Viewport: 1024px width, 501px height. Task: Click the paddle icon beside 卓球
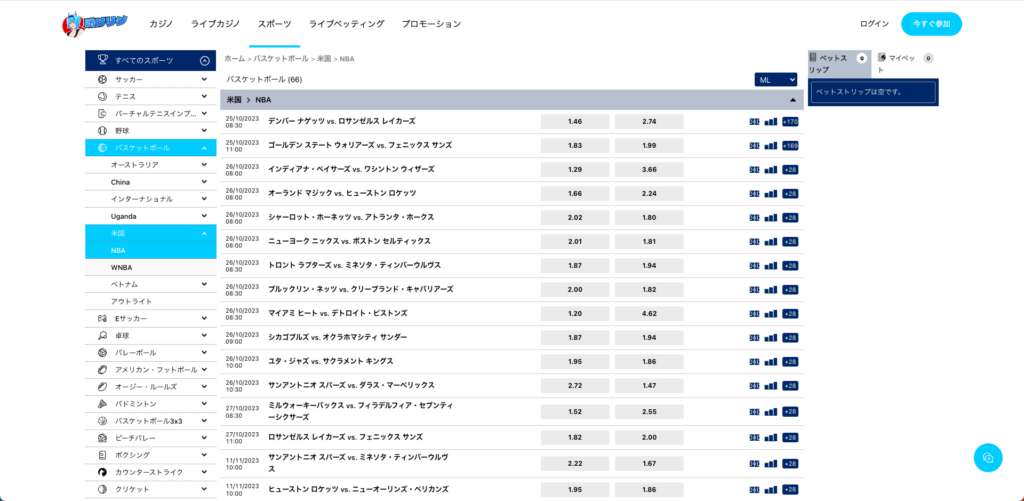click(103, 335)
